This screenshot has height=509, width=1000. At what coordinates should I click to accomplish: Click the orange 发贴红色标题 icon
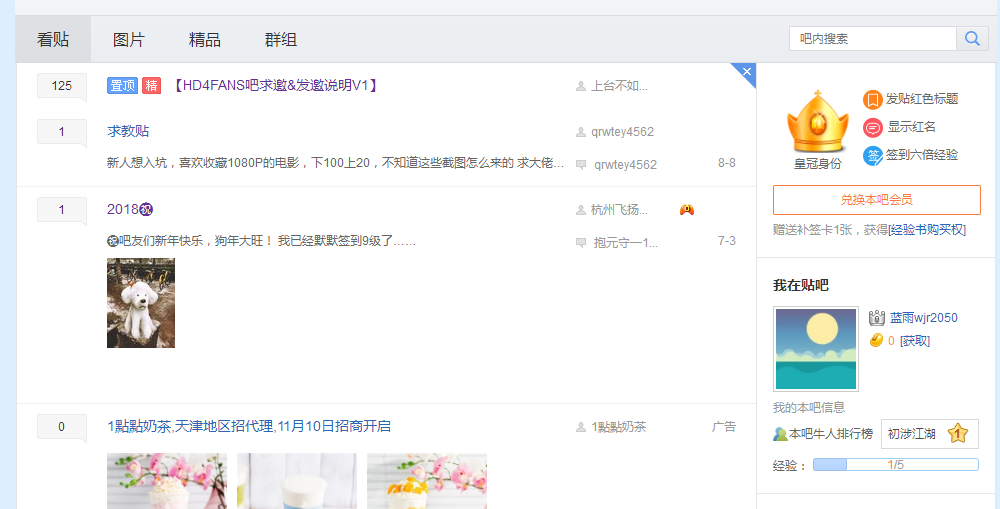[x=872, y=100]
